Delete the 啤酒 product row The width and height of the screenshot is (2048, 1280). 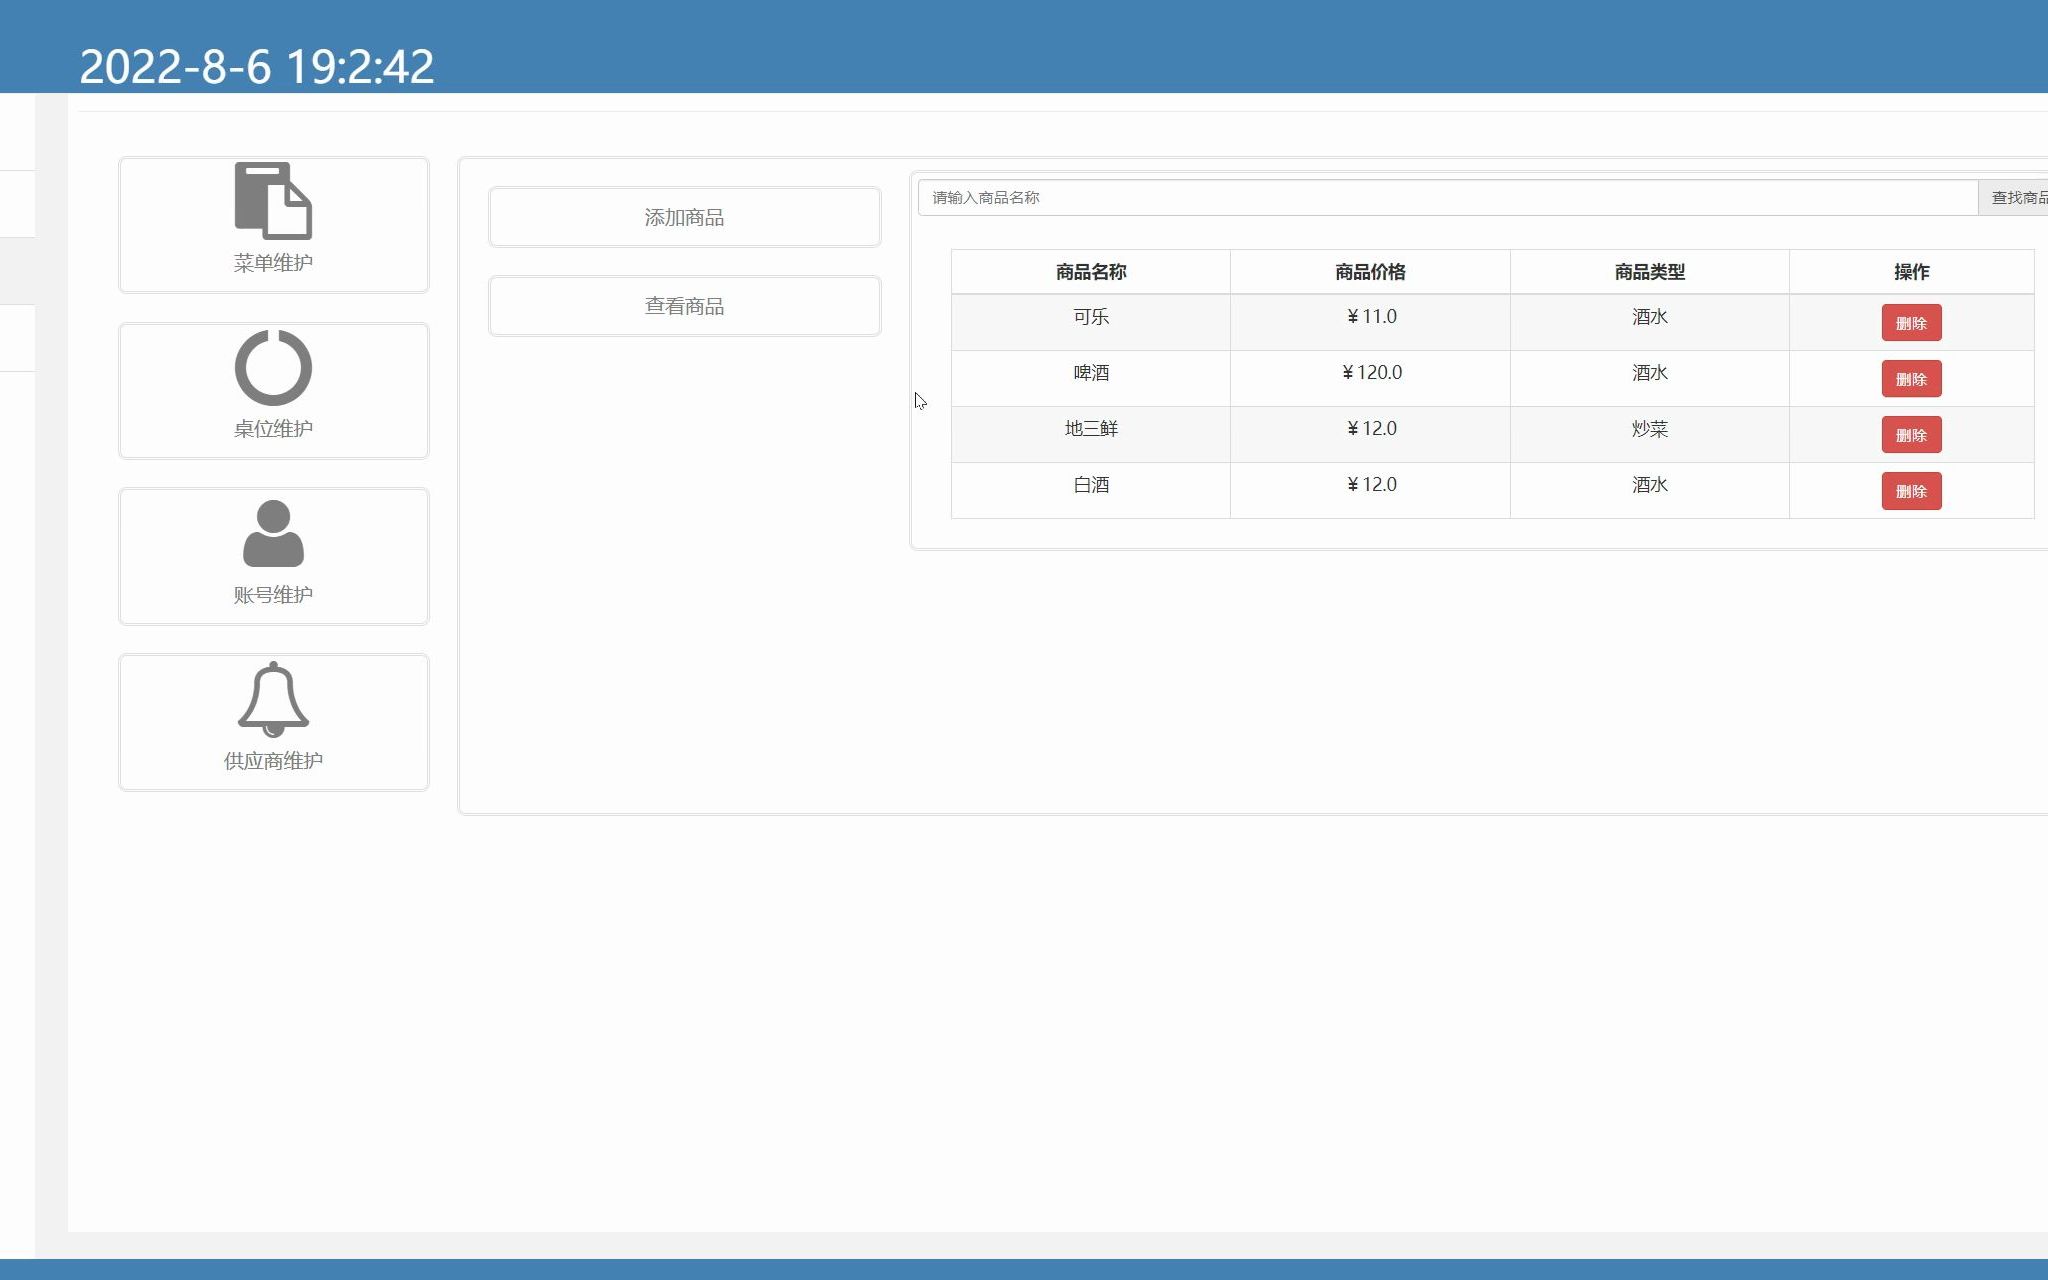tap(1911, 379)
